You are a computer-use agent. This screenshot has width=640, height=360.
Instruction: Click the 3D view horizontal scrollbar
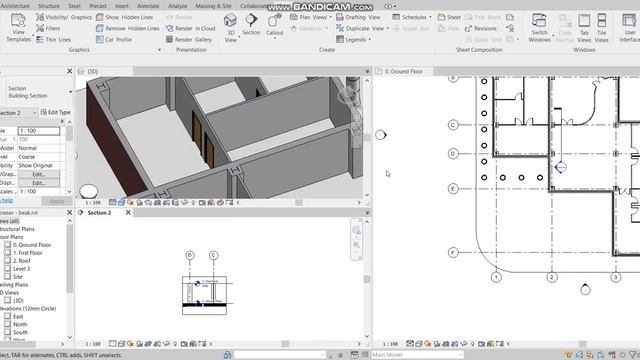coord(299,202)
